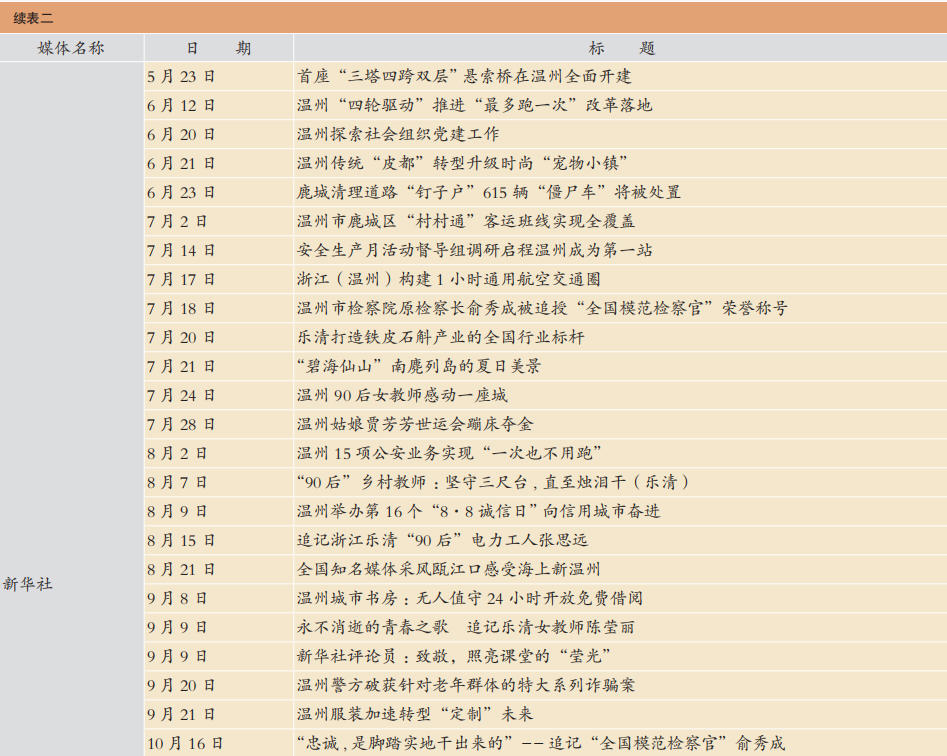
Task: Click the date cell "8月2日"
Action: [177, 453]
